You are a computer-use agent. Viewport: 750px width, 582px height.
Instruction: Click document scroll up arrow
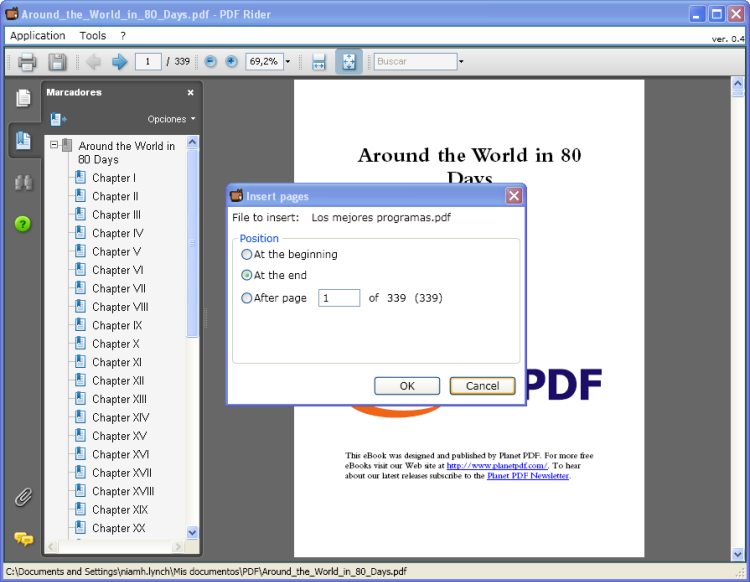click(x=738, y=83)
